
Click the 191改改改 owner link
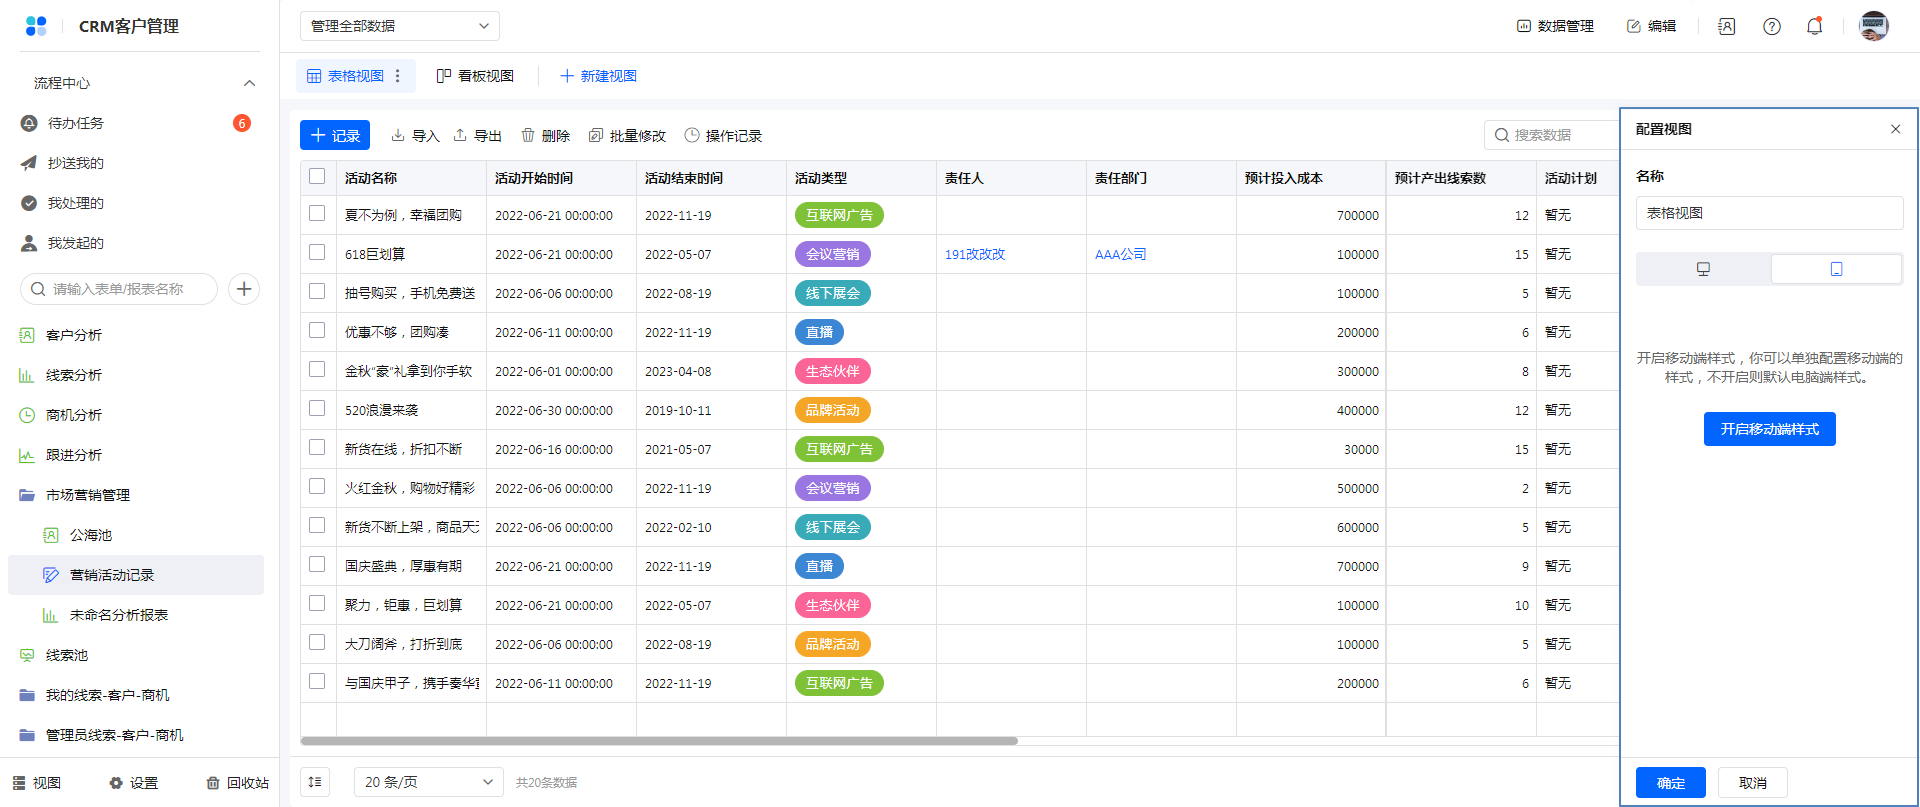tap(975, 255)
